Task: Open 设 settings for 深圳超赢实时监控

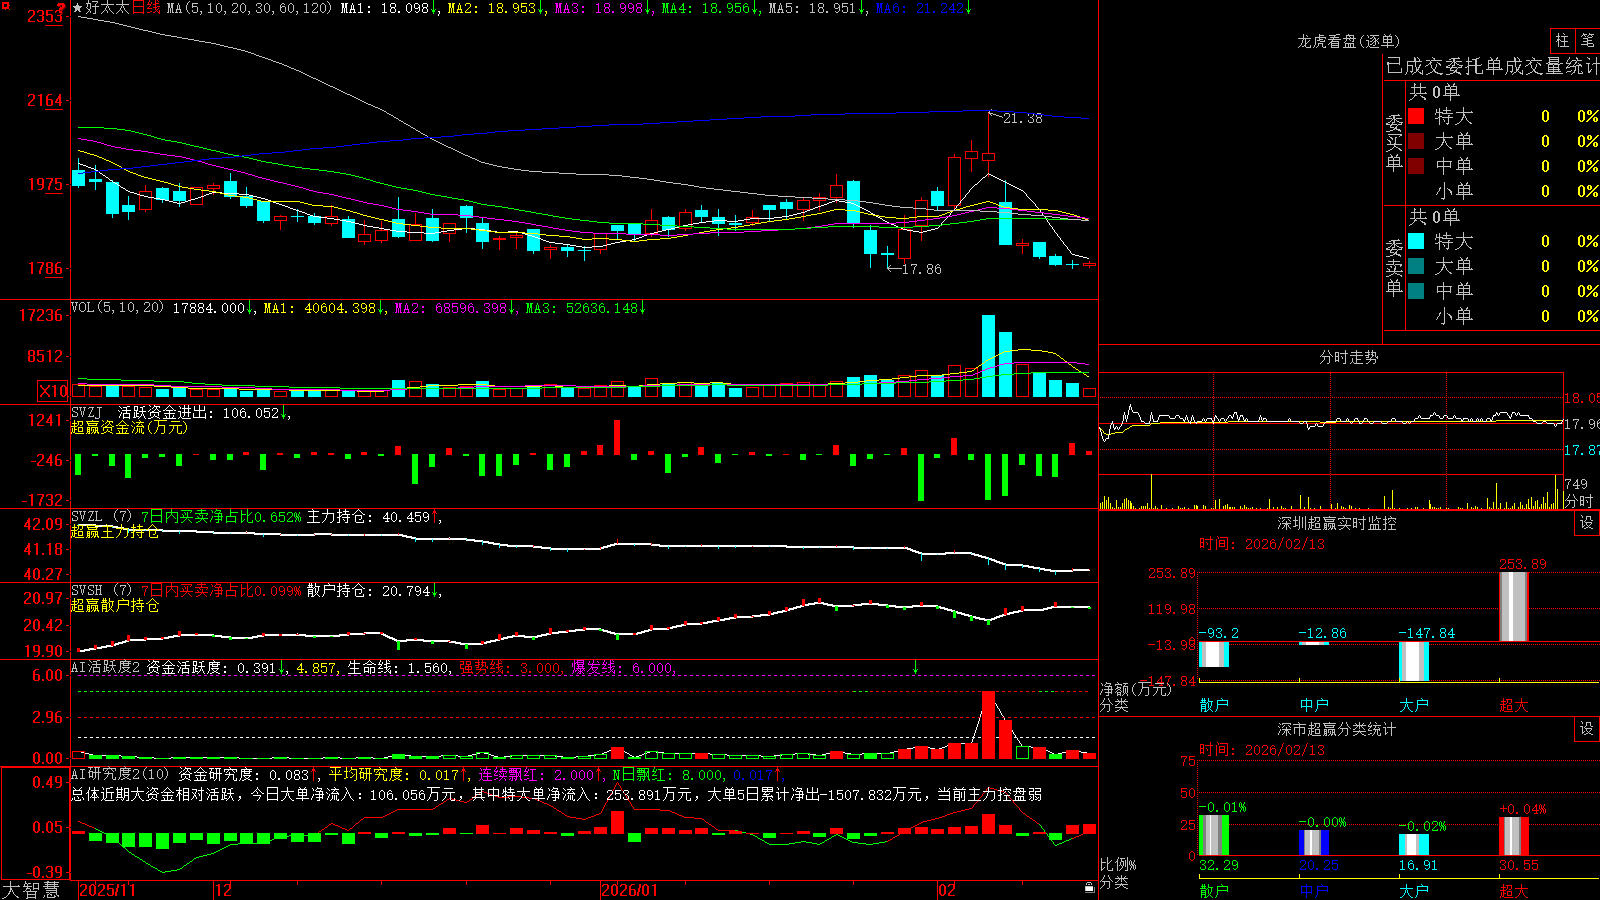Action: [x=1587, y=523]
